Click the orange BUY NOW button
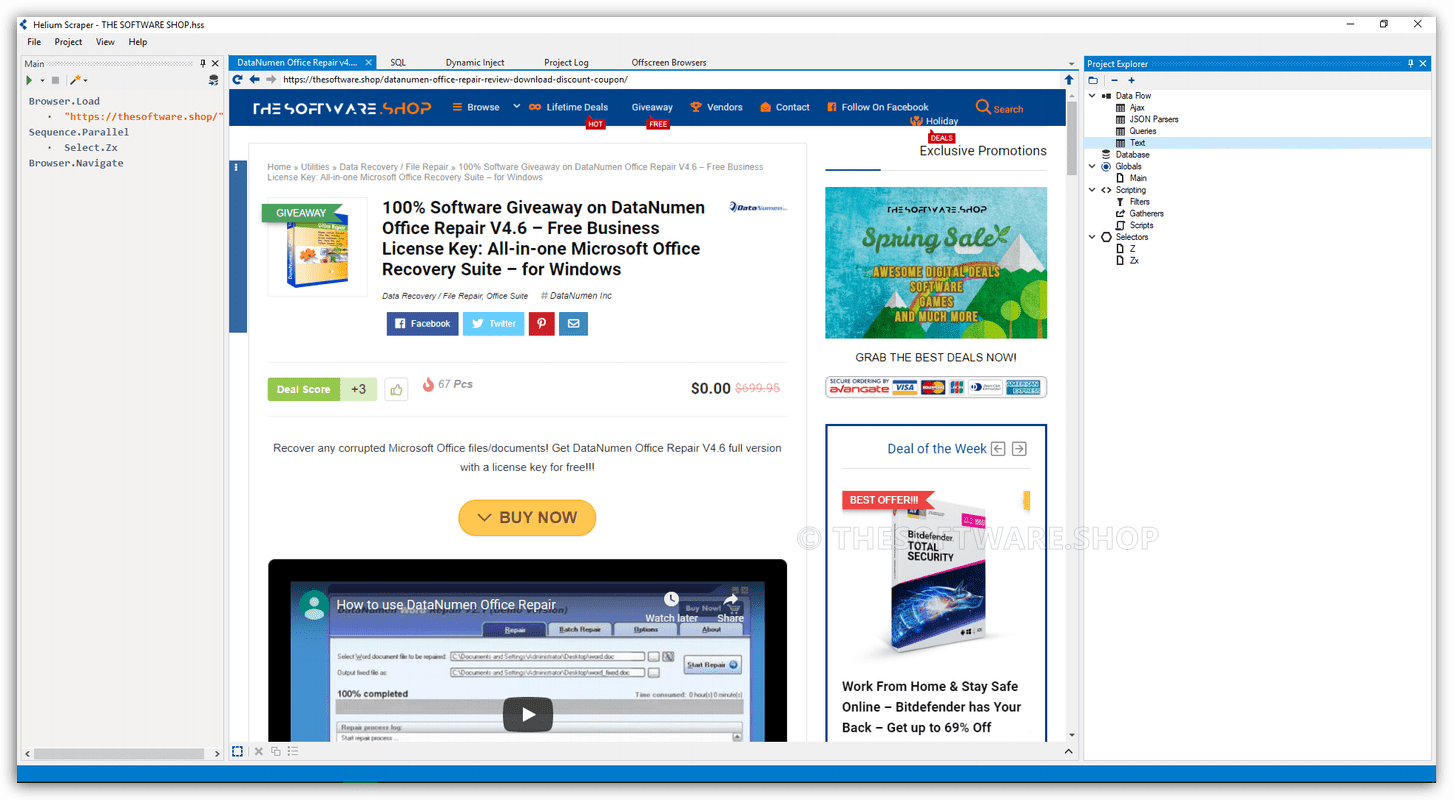 527,517
